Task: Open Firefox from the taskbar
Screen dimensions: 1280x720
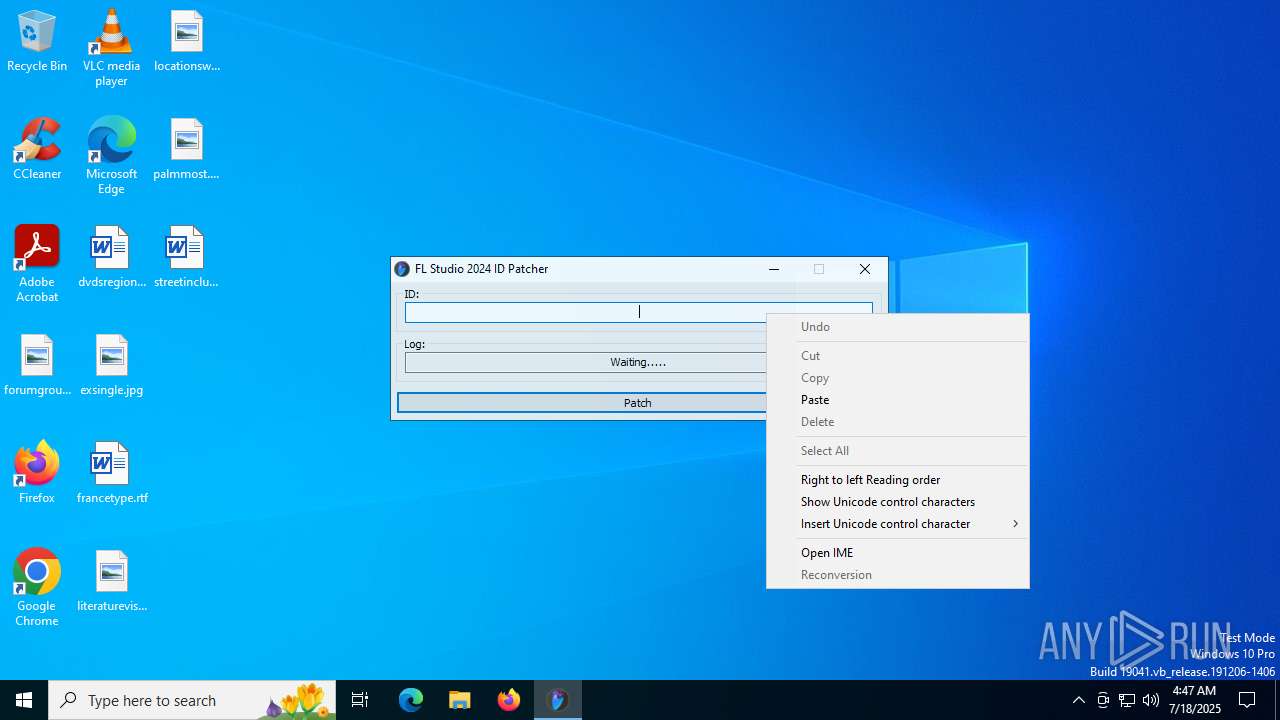Action: 509,700
